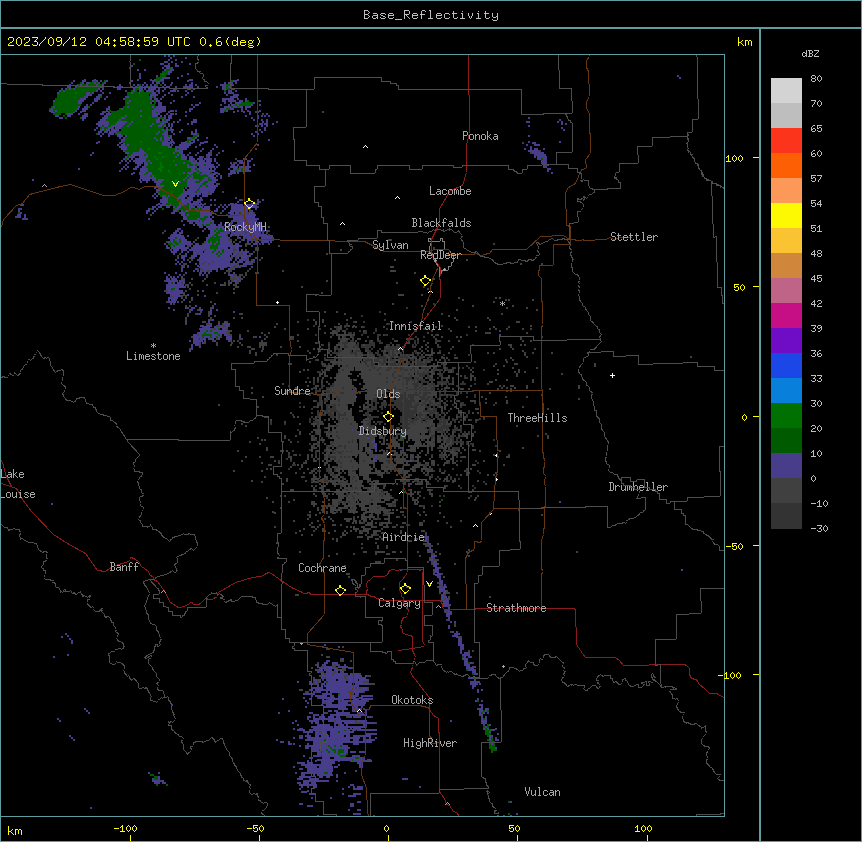Click the RedDeer label
This screenshot has width=862, height=842.
[441, 255]
